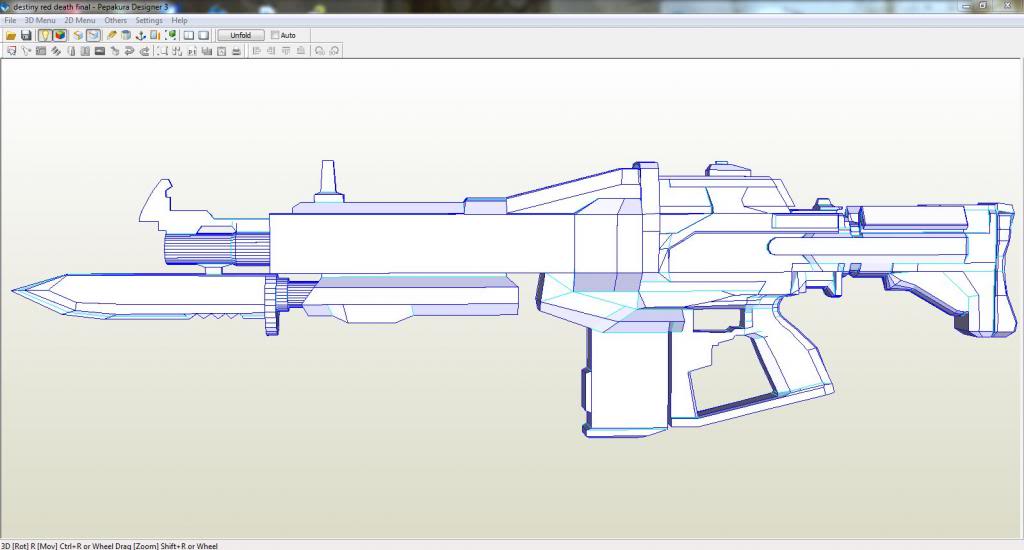Click the connected dotted squares icon
The width and height of the screenshot is (1024, 550).
tap(177, 51)
